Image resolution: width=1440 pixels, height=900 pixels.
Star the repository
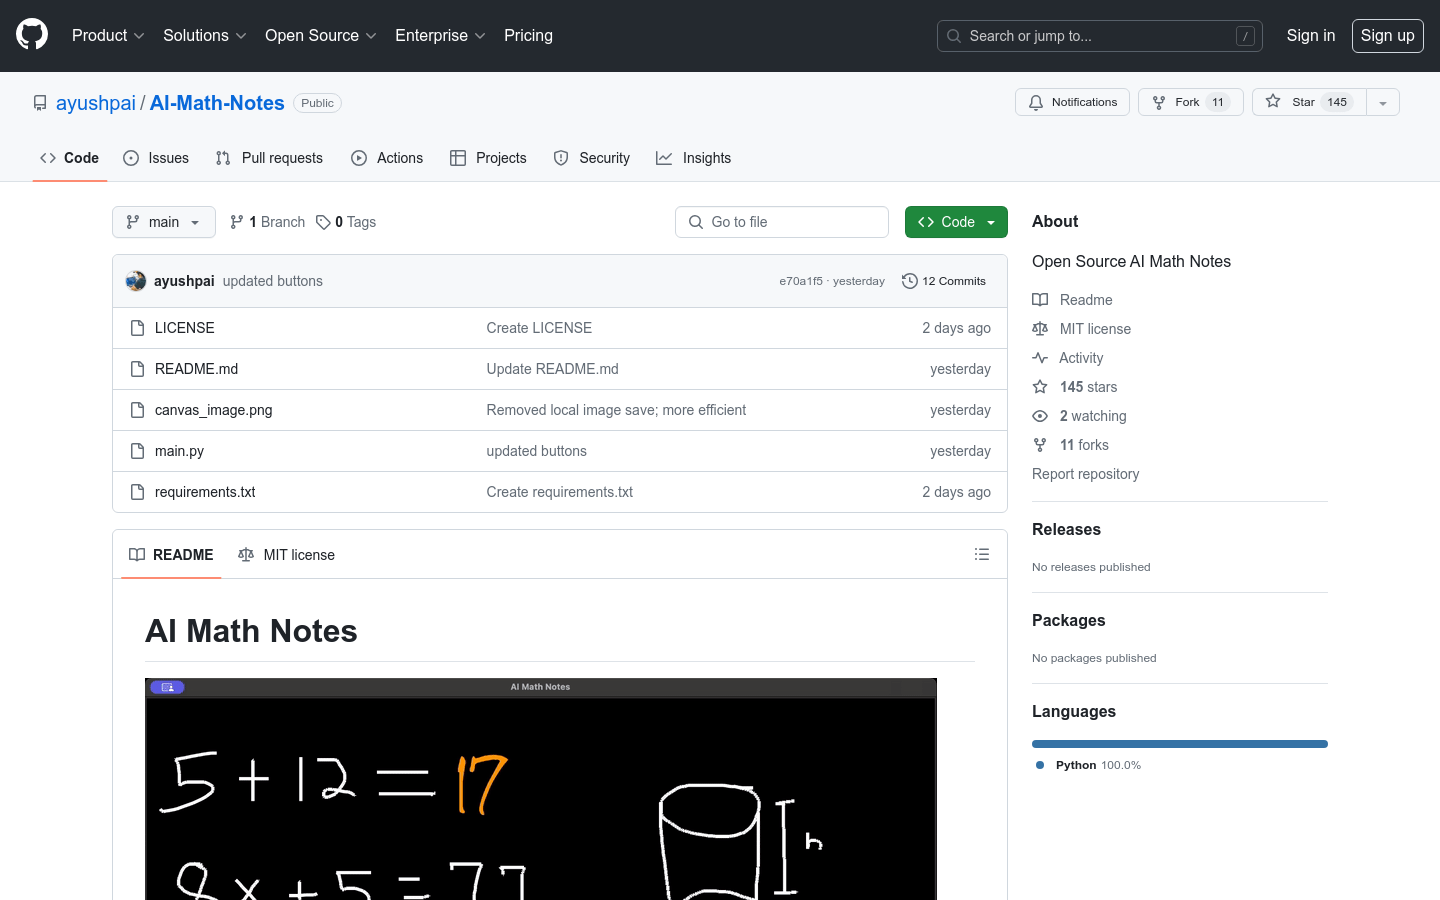[x=1309, y=102]
